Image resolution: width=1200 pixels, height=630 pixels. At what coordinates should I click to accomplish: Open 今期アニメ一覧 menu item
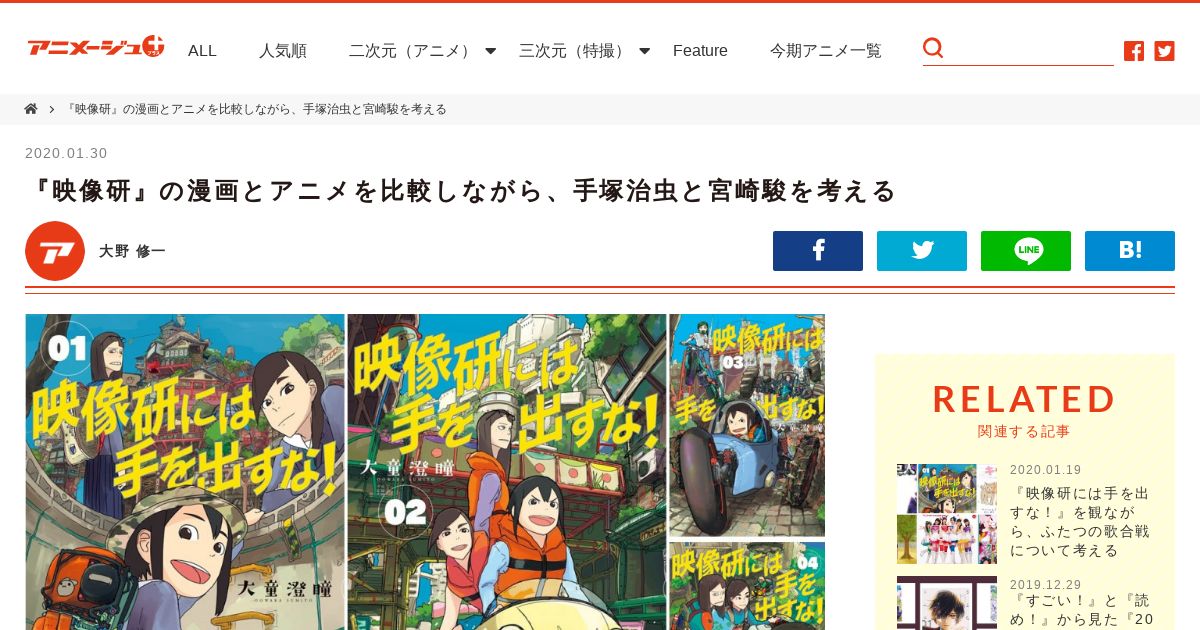(826, 51)
